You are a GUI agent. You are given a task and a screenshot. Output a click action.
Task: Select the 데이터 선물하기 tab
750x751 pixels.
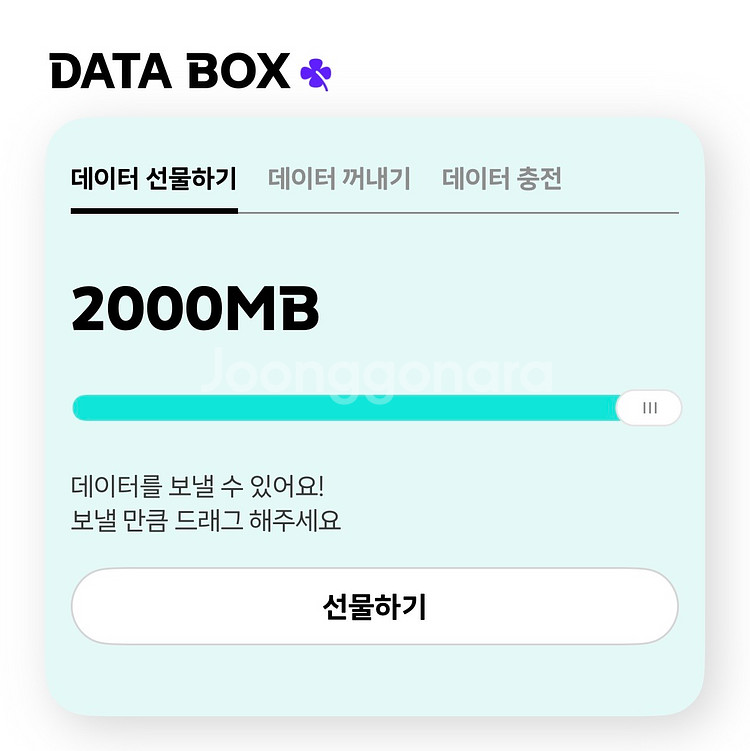154,179
